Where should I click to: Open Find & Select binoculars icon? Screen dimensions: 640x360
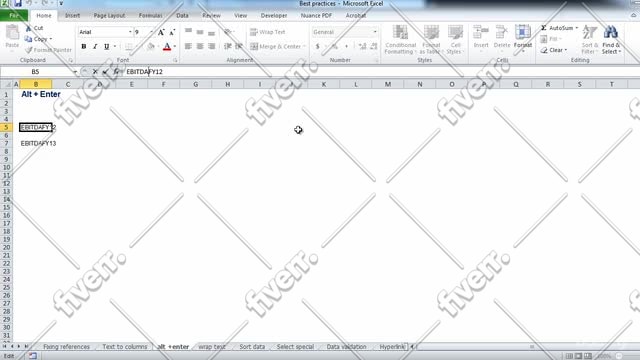tap(611, 32)
